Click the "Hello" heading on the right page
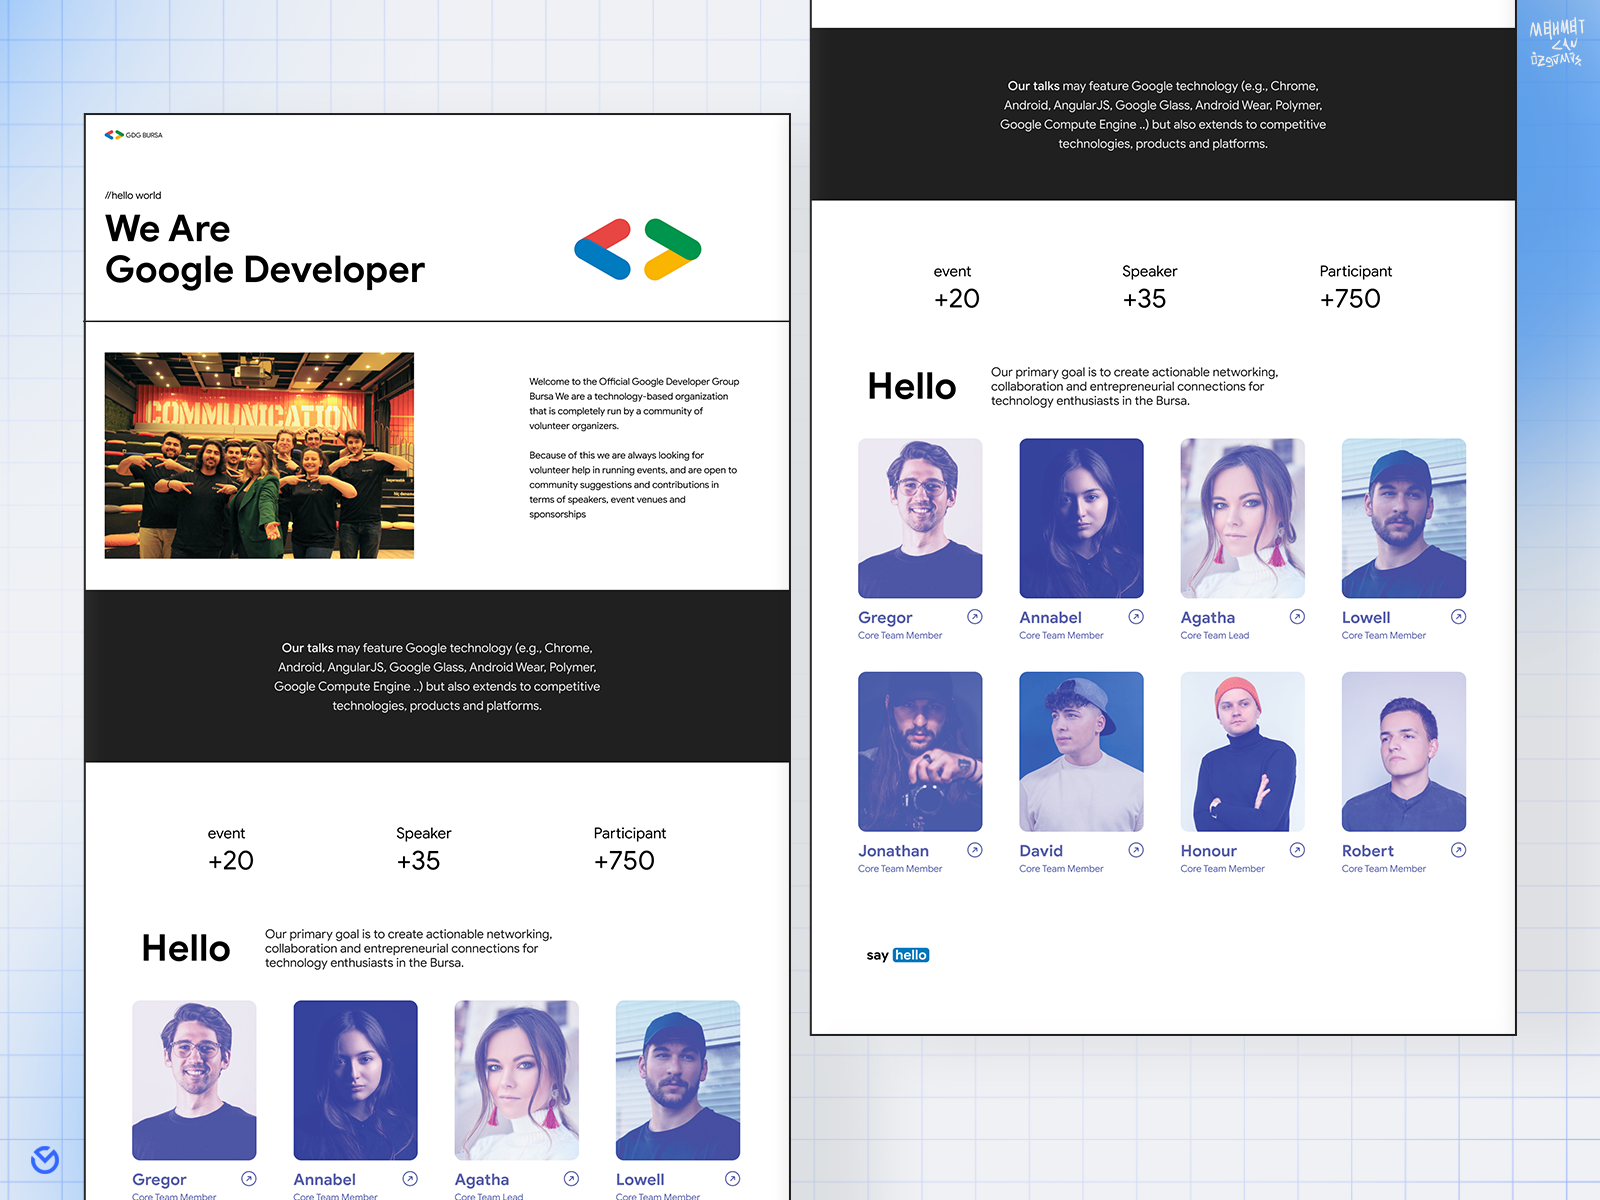The width and height of the screenshot is (1600, 1200). [x=912, y=386]
